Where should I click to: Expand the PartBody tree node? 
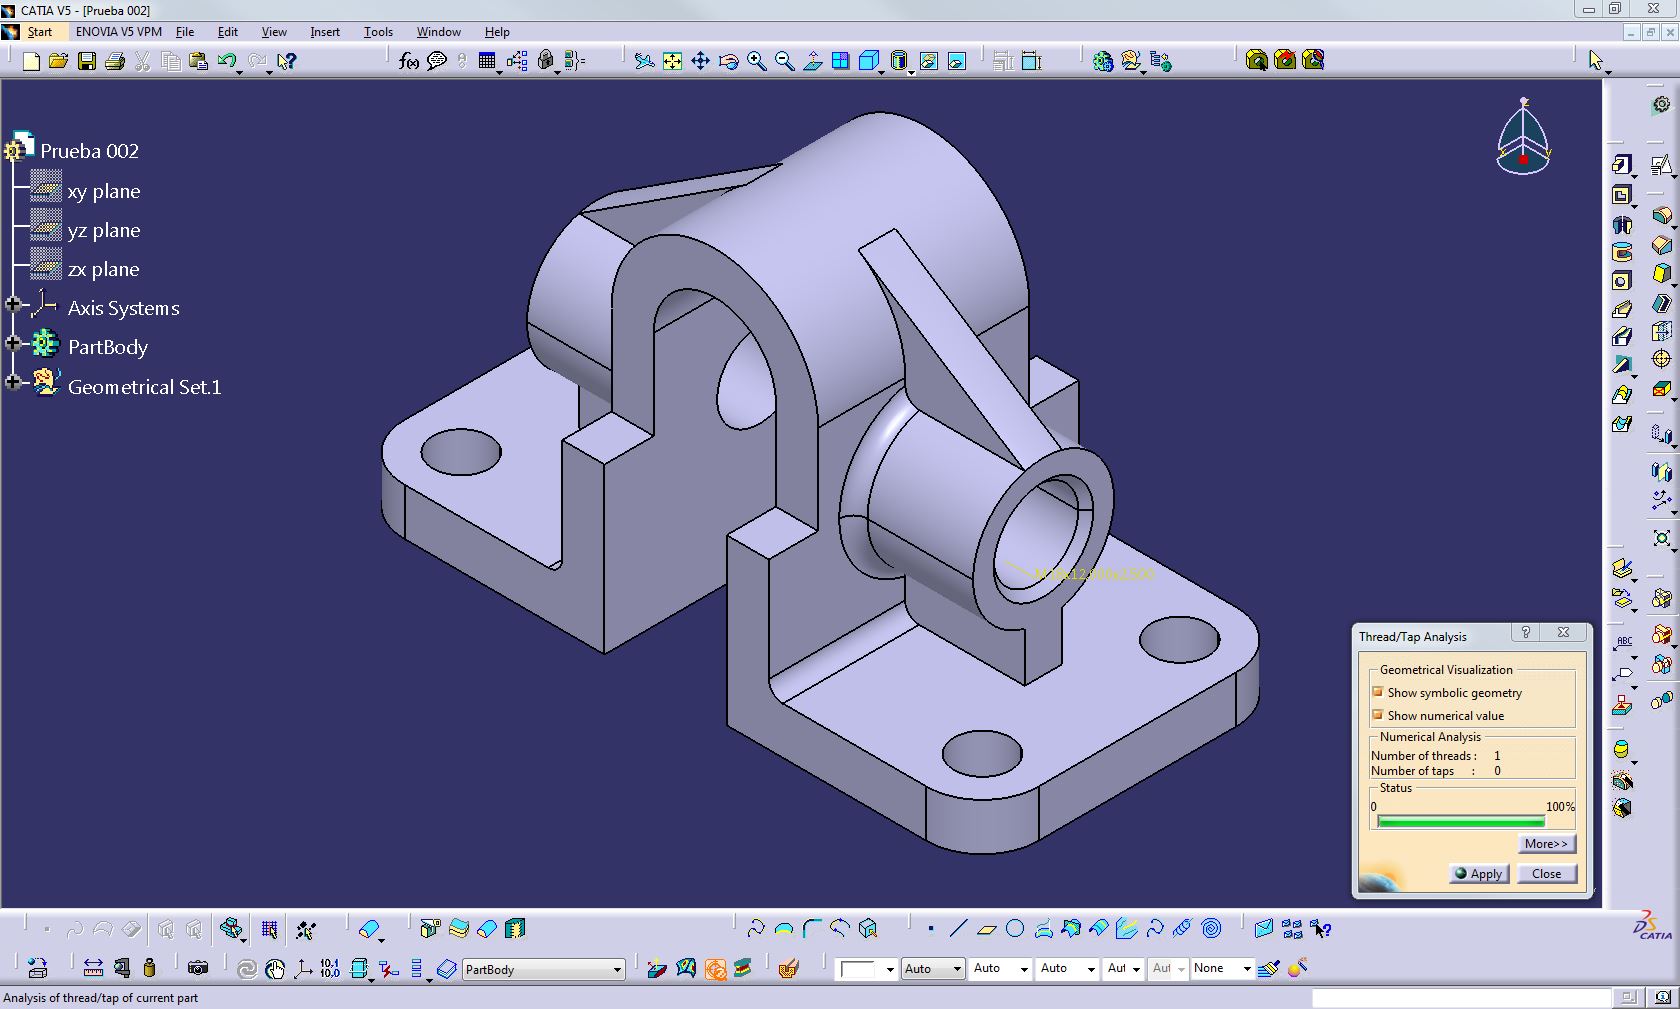pos(13,343)
